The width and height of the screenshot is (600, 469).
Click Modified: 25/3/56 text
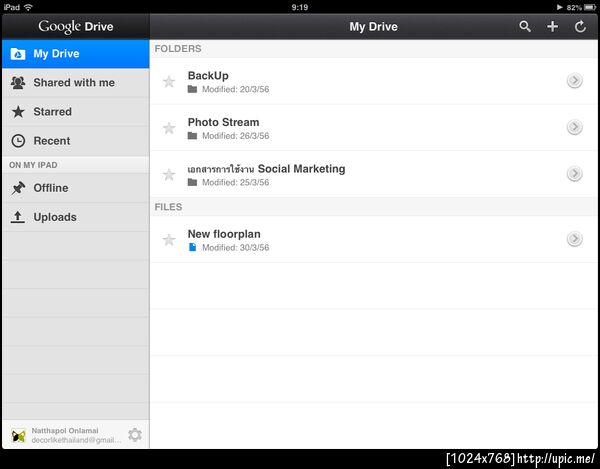coord(235,183)
